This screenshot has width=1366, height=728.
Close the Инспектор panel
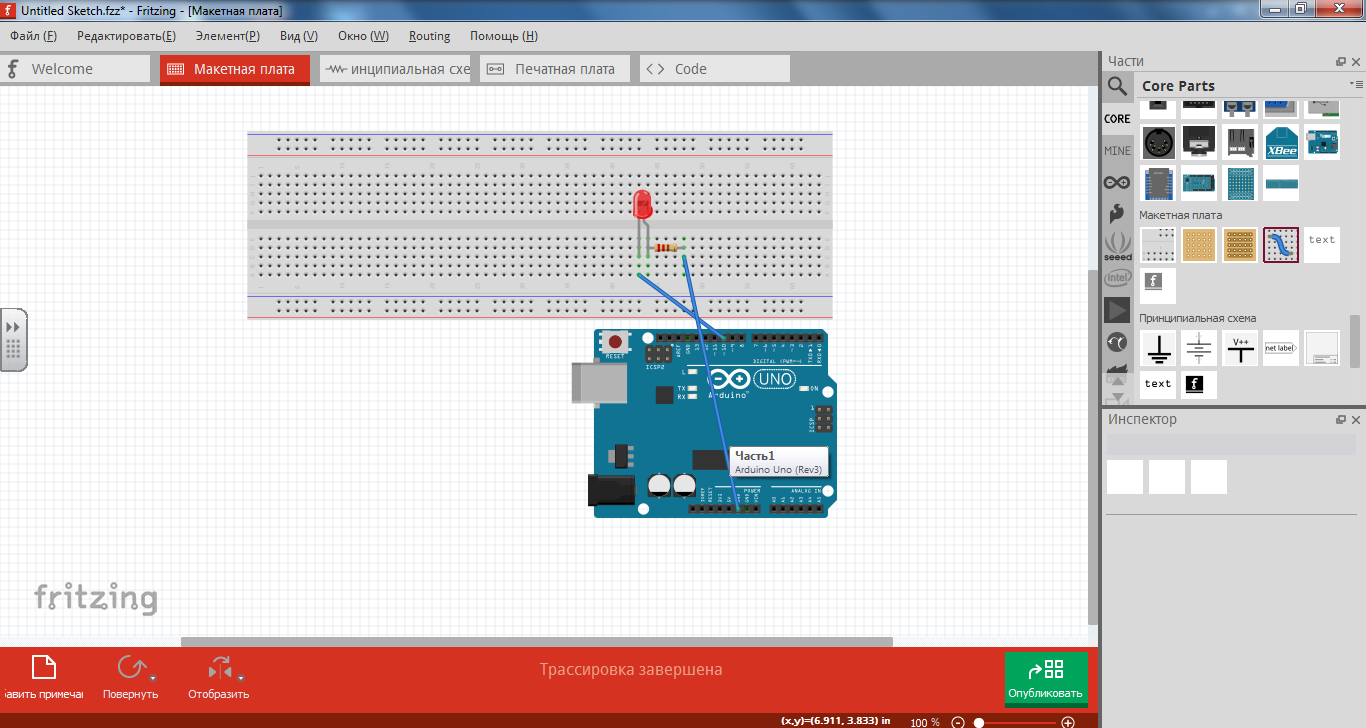[x=1355, y=420]
